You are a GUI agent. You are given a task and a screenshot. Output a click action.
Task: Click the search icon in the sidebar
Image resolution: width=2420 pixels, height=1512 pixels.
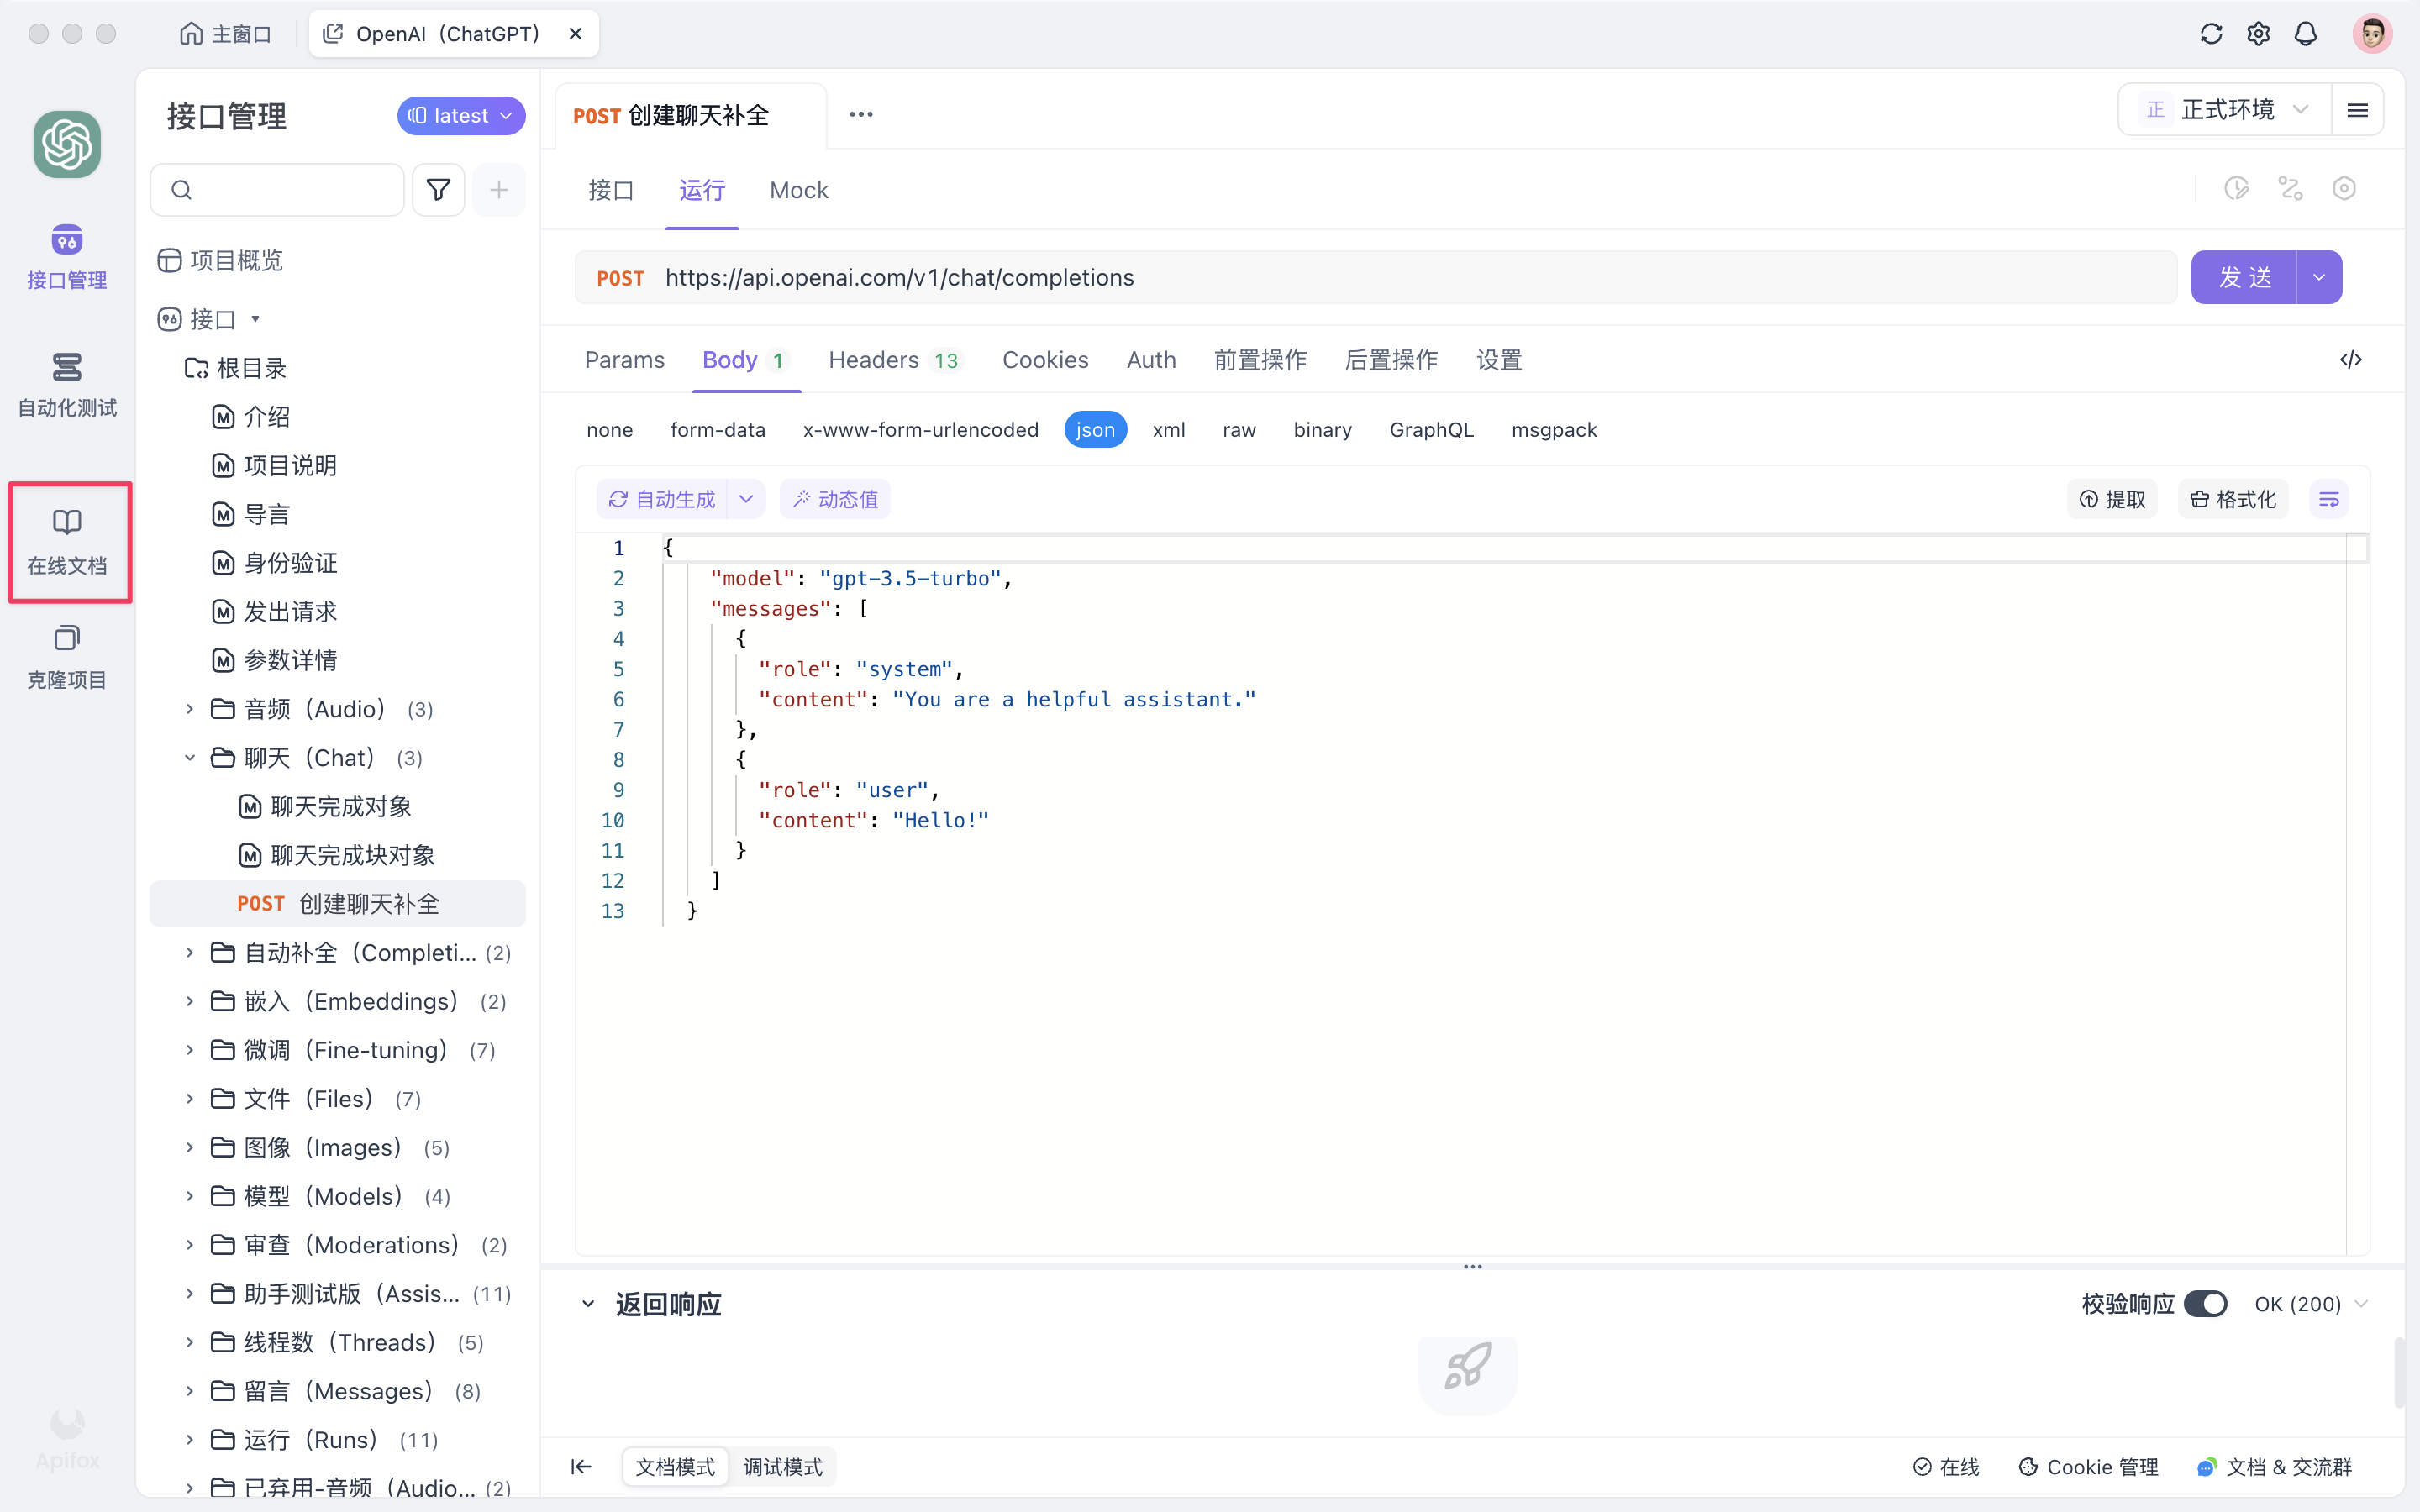[x=182, y=189]
